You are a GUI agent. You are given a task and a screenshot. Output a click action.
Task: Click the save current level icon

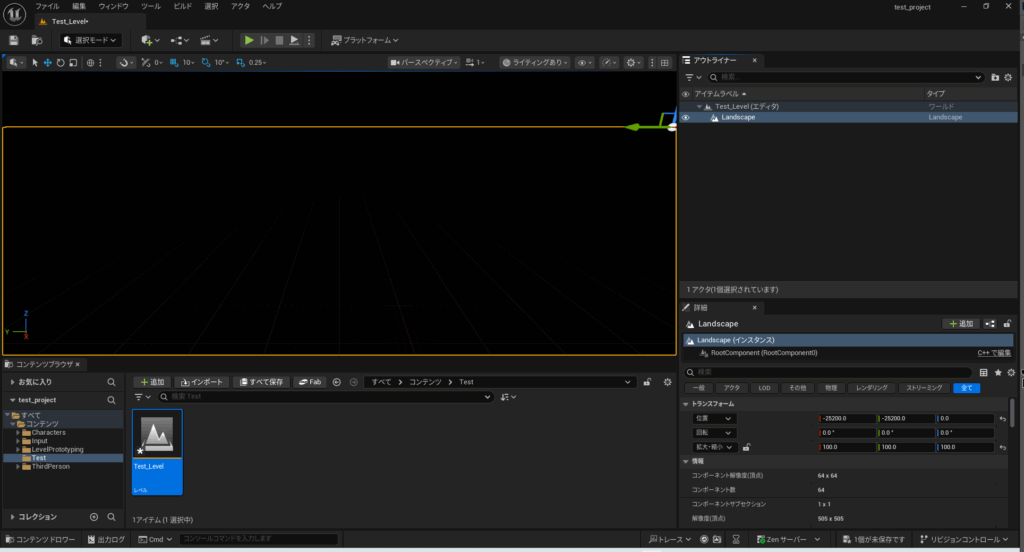tap(14, 41)
